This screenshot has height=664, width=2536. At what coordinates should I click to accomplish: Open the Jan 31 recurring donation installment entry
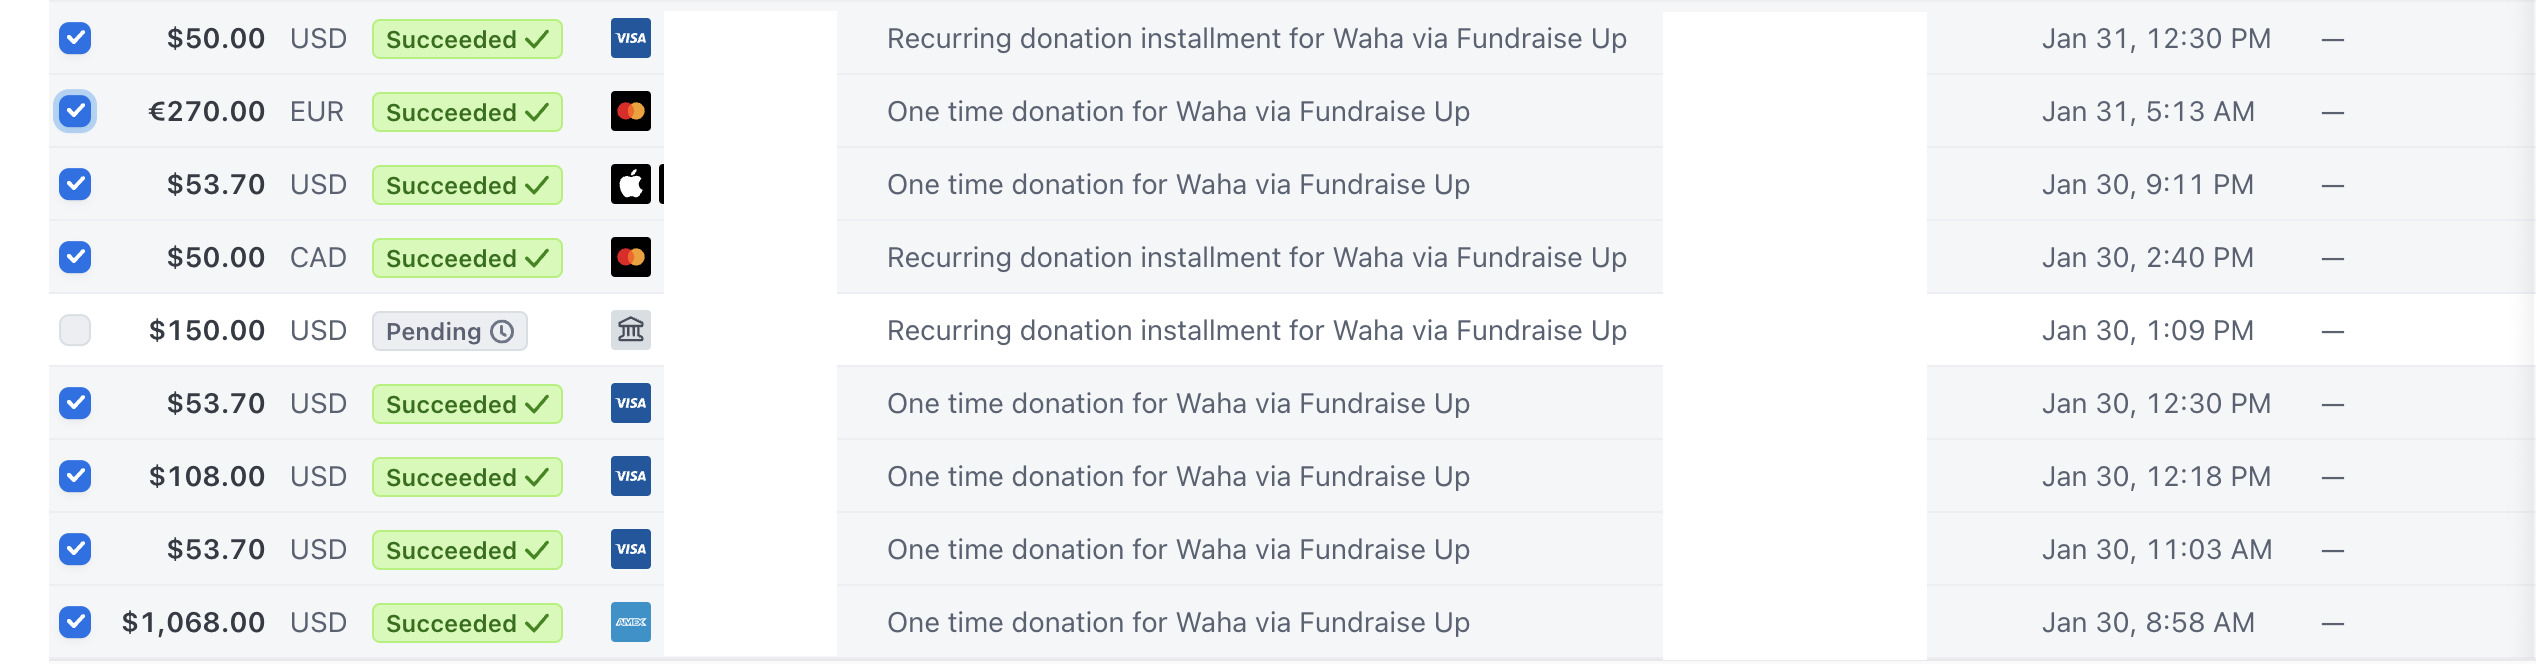(x=1255, y=38)
